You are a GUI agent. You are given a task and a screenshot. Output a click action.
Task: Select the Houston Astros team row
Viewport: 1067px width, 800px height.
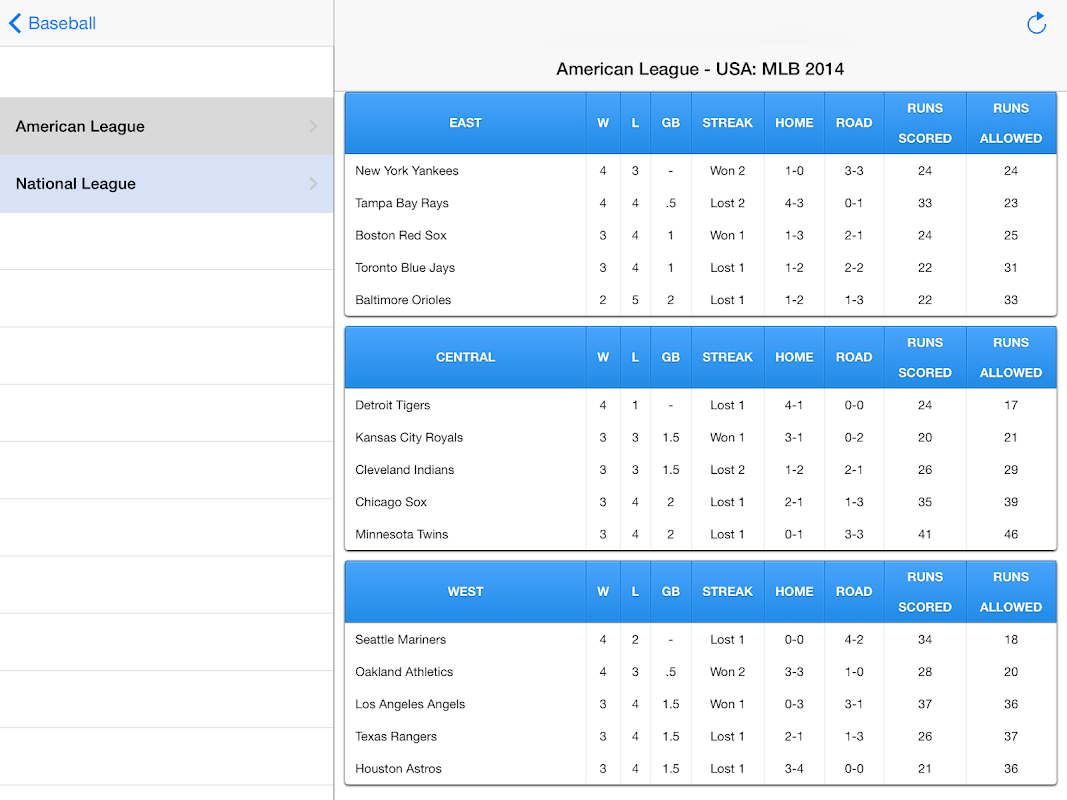click(701, 769)
